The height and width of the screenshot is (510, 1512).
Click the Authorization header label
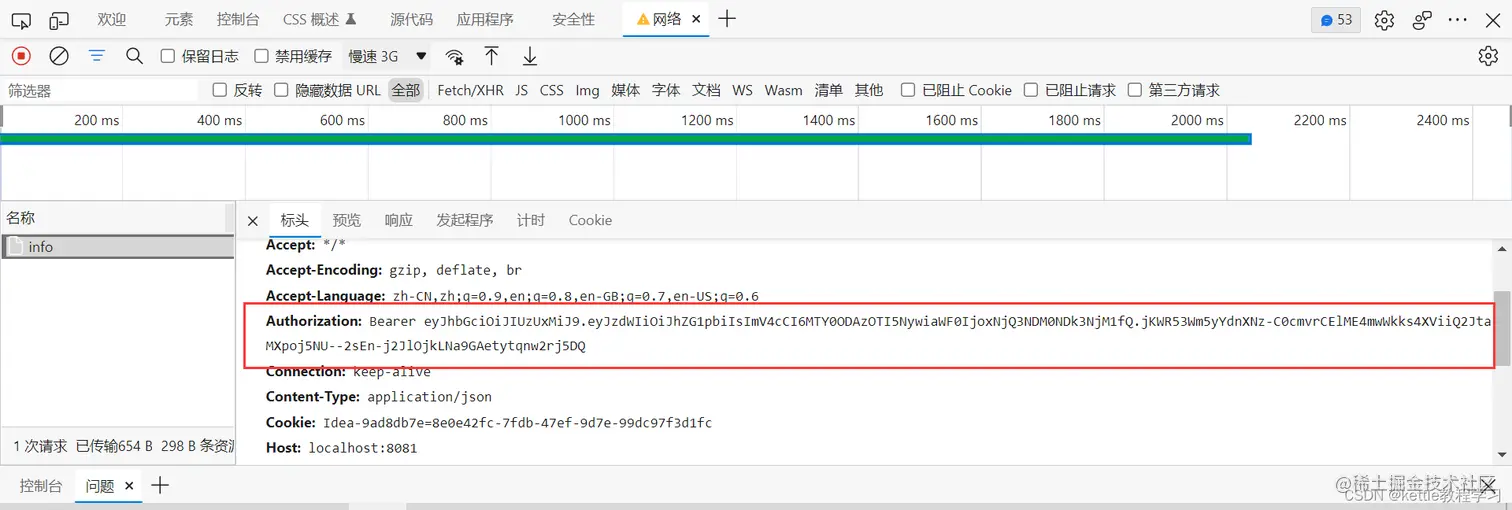click(313, 321)
